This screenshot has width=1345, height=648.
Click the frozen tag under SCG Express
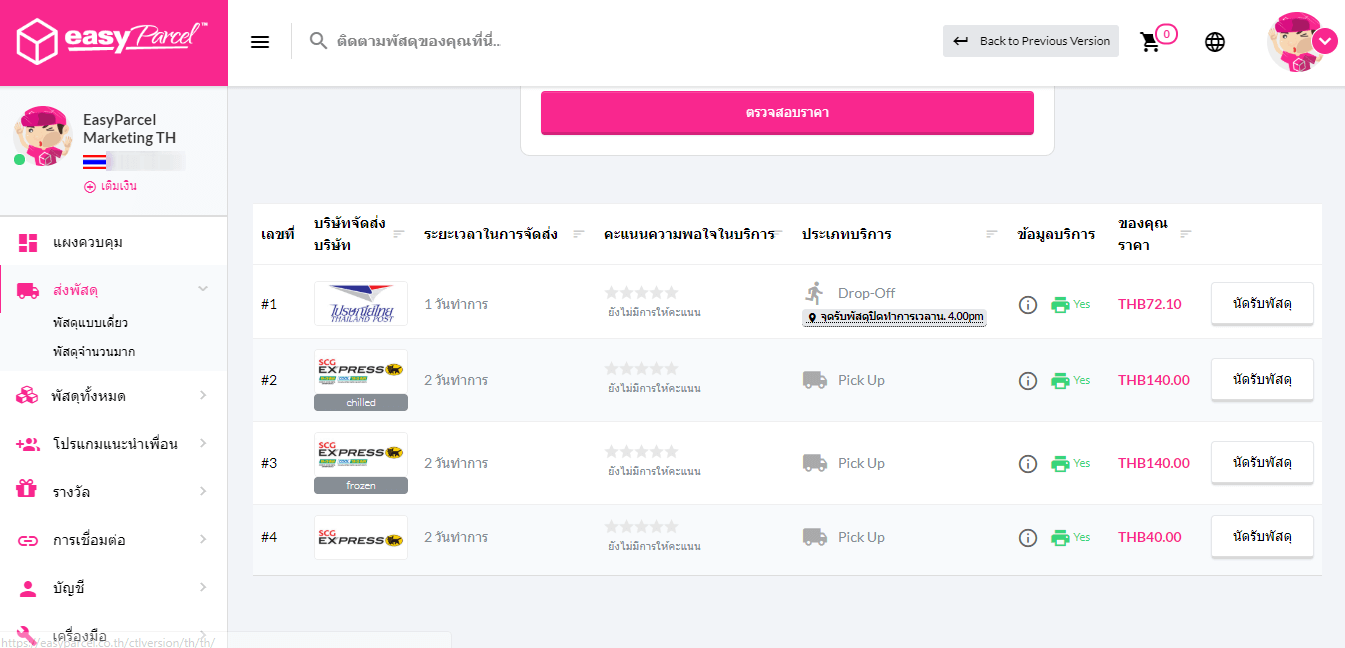[x=361, y=485]
